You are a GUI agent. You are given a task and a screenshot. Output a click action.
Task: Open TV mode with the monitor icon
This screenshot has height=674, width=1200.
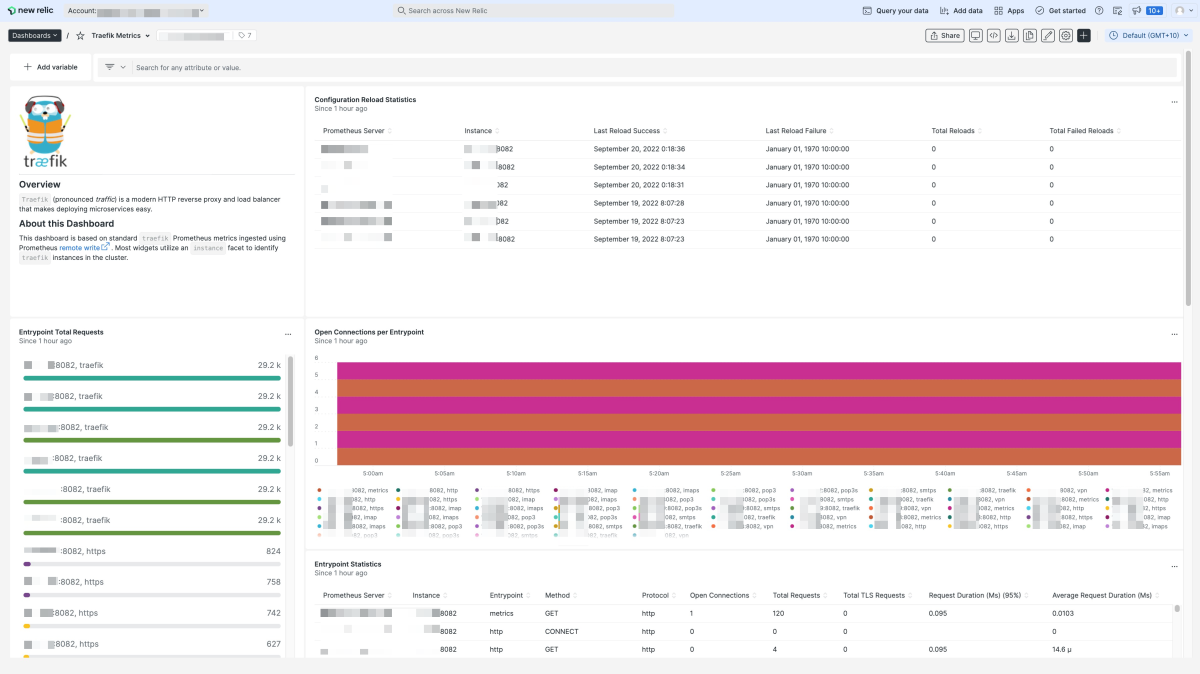click(x=975, y=35)
